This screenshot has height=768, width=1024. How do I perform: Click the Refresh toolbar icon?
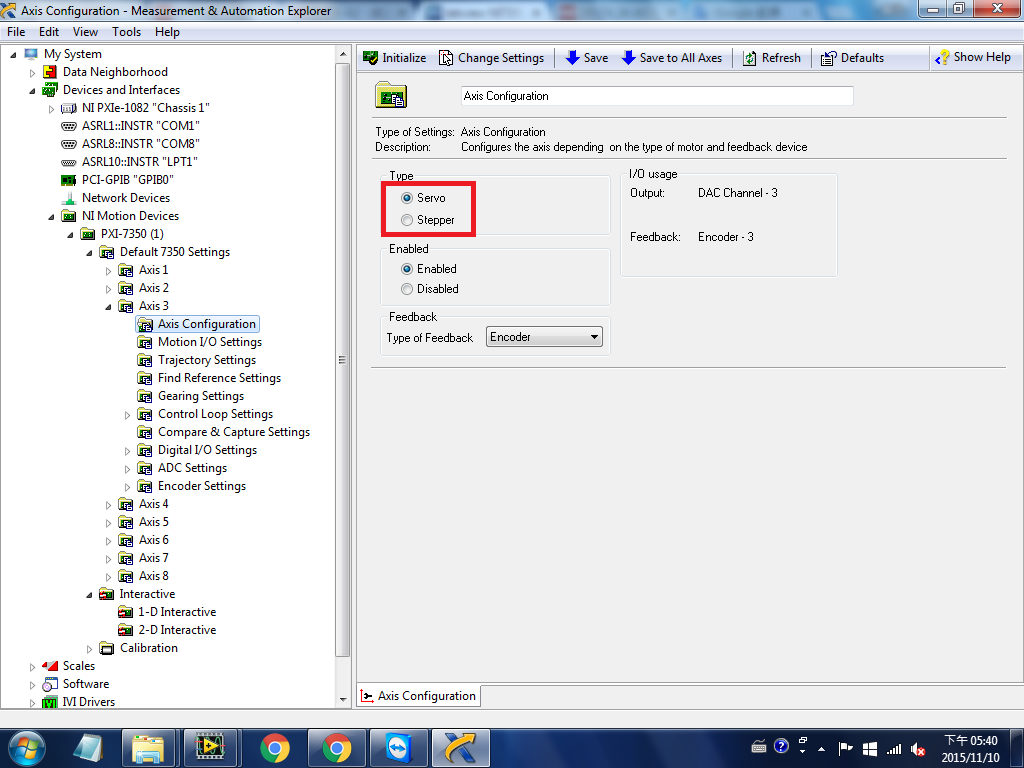(x=750, y=58)
